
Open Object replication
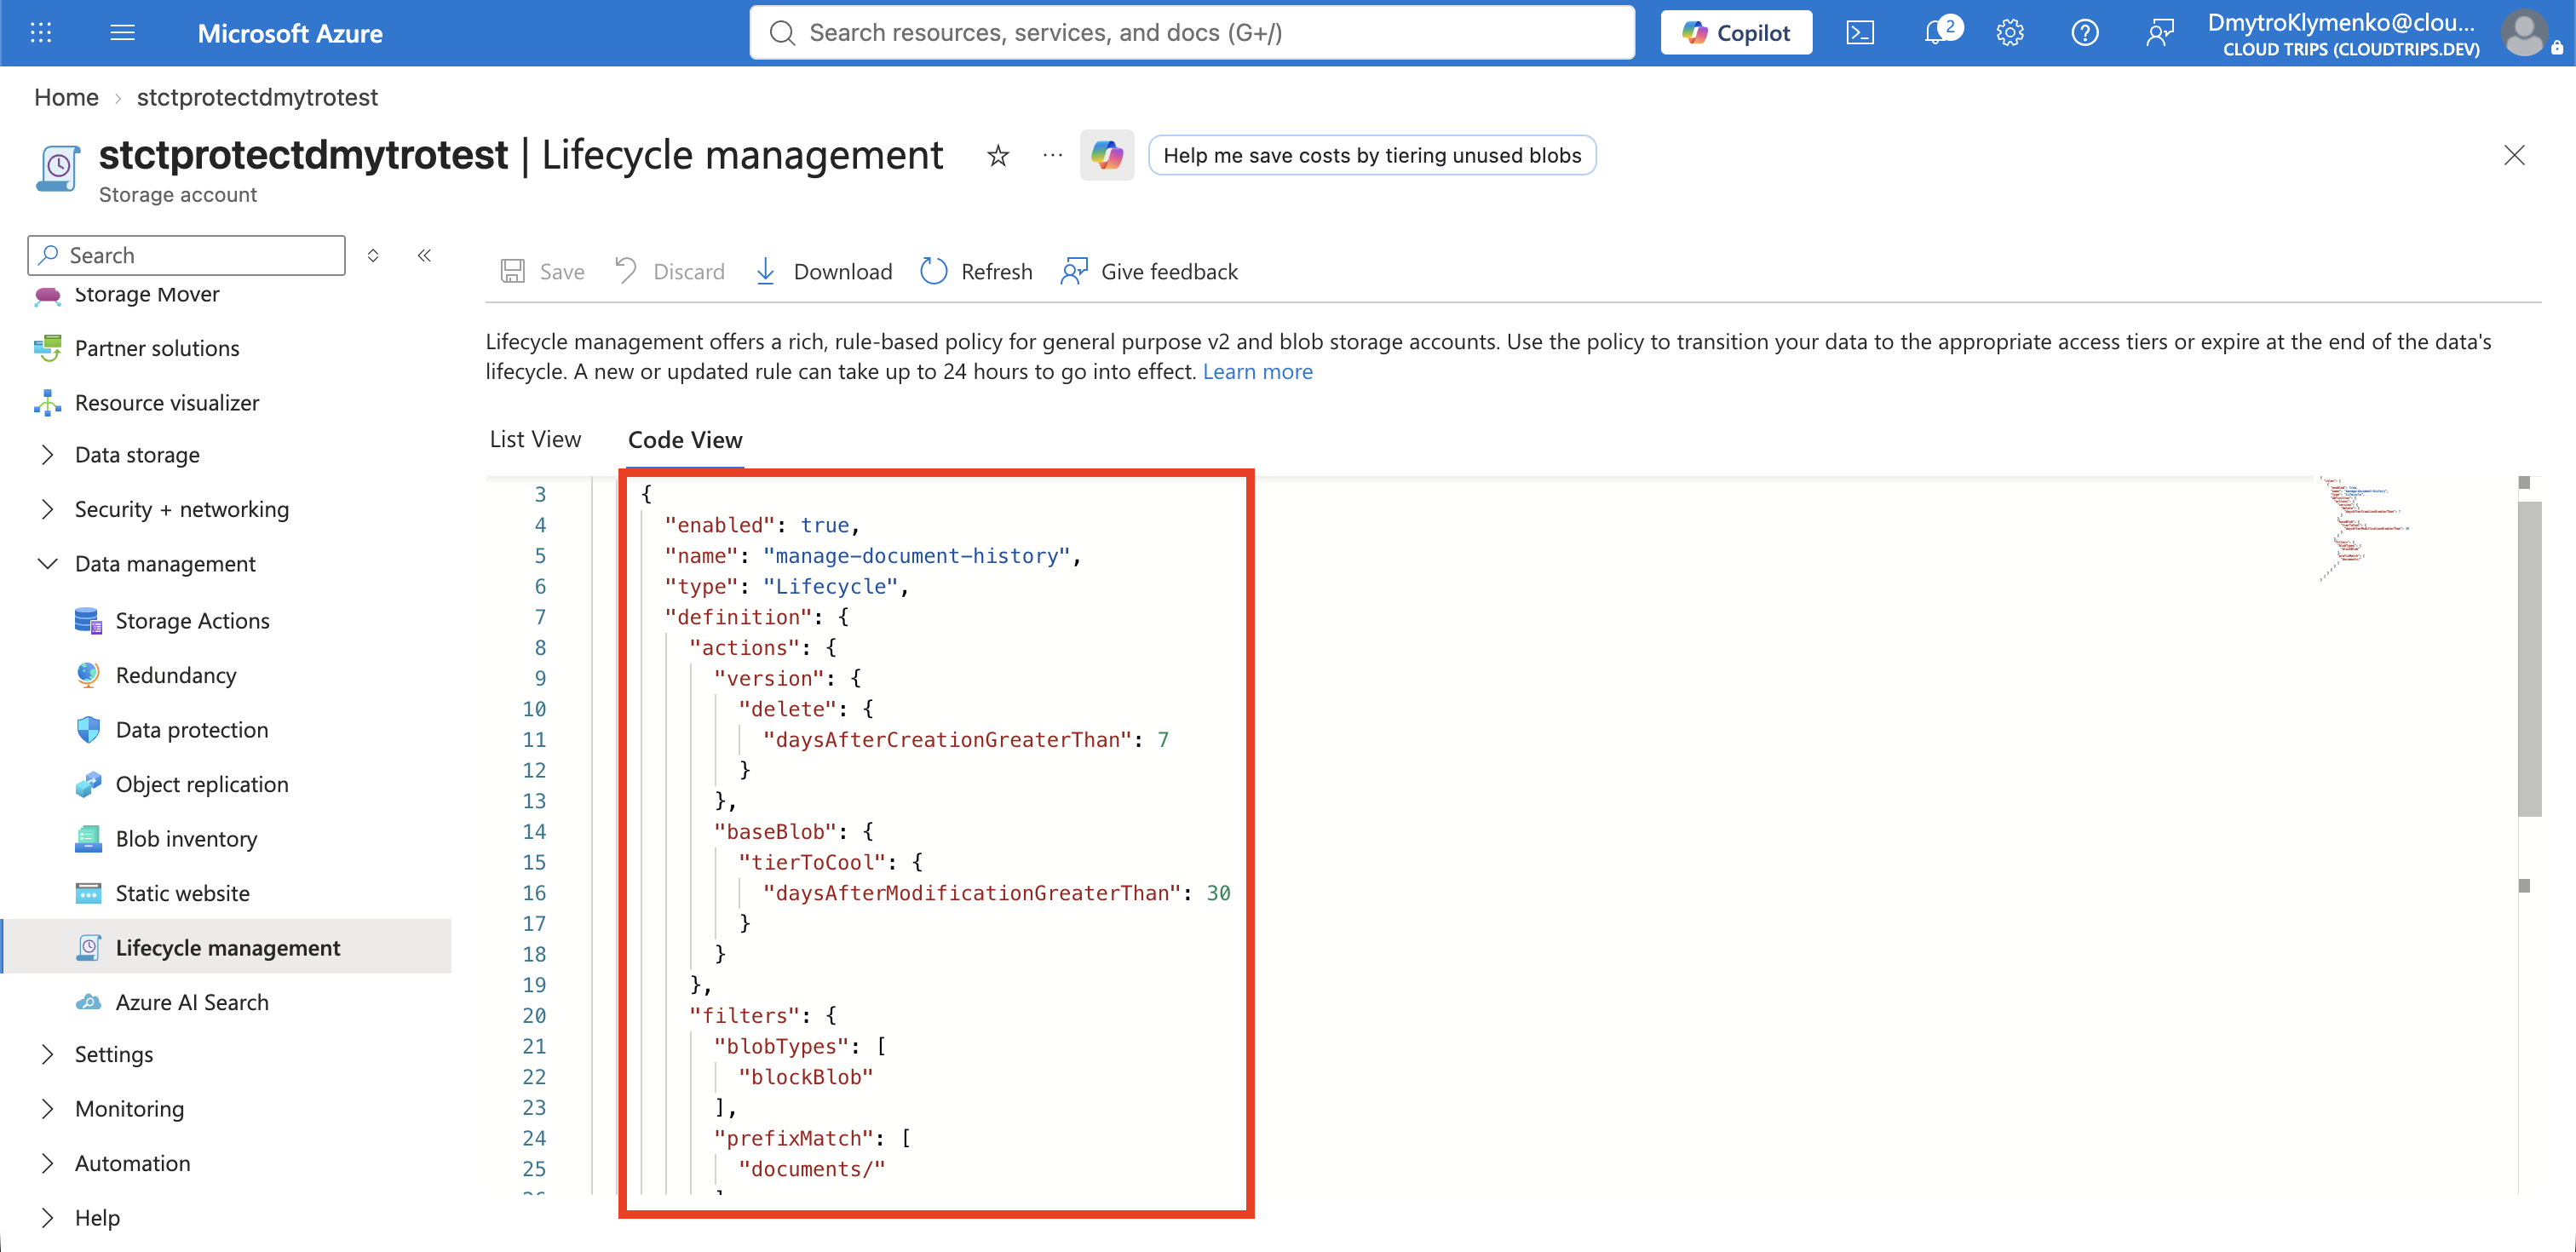coord(202,784)
